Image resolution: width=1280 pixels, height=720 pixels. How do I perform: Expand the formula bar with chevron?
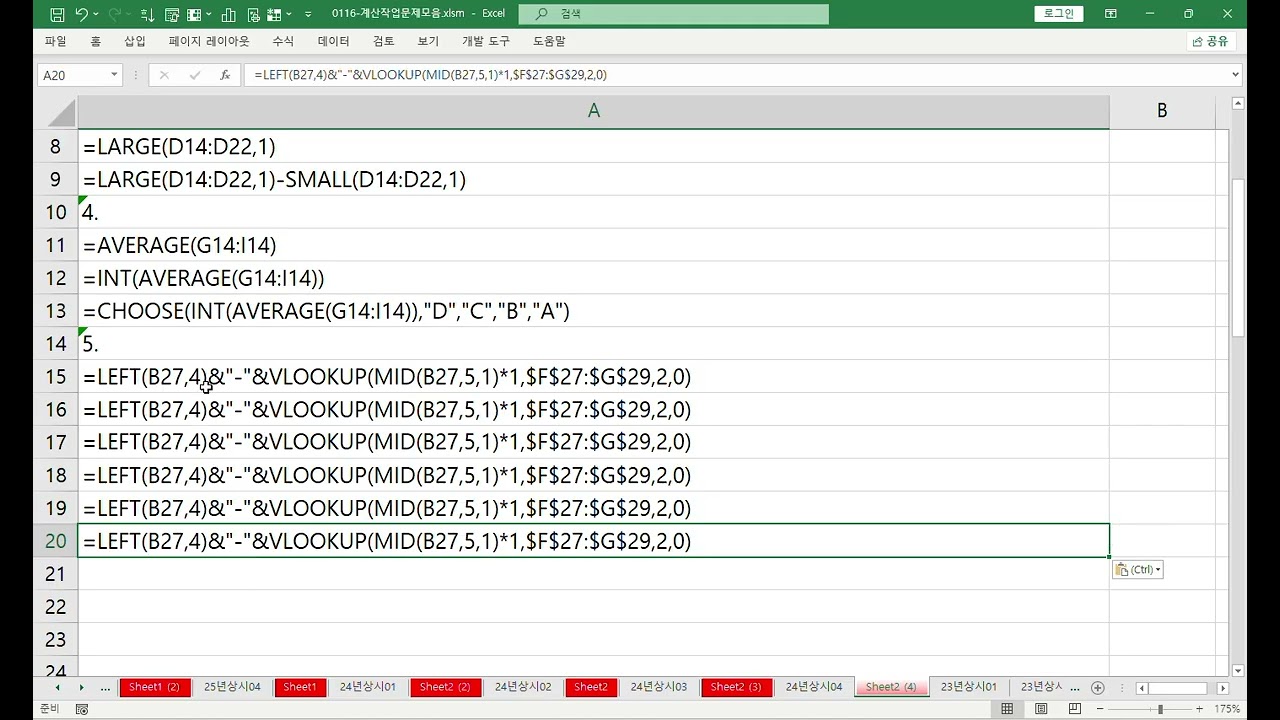pyautogui.click(x=1236, y=75)
